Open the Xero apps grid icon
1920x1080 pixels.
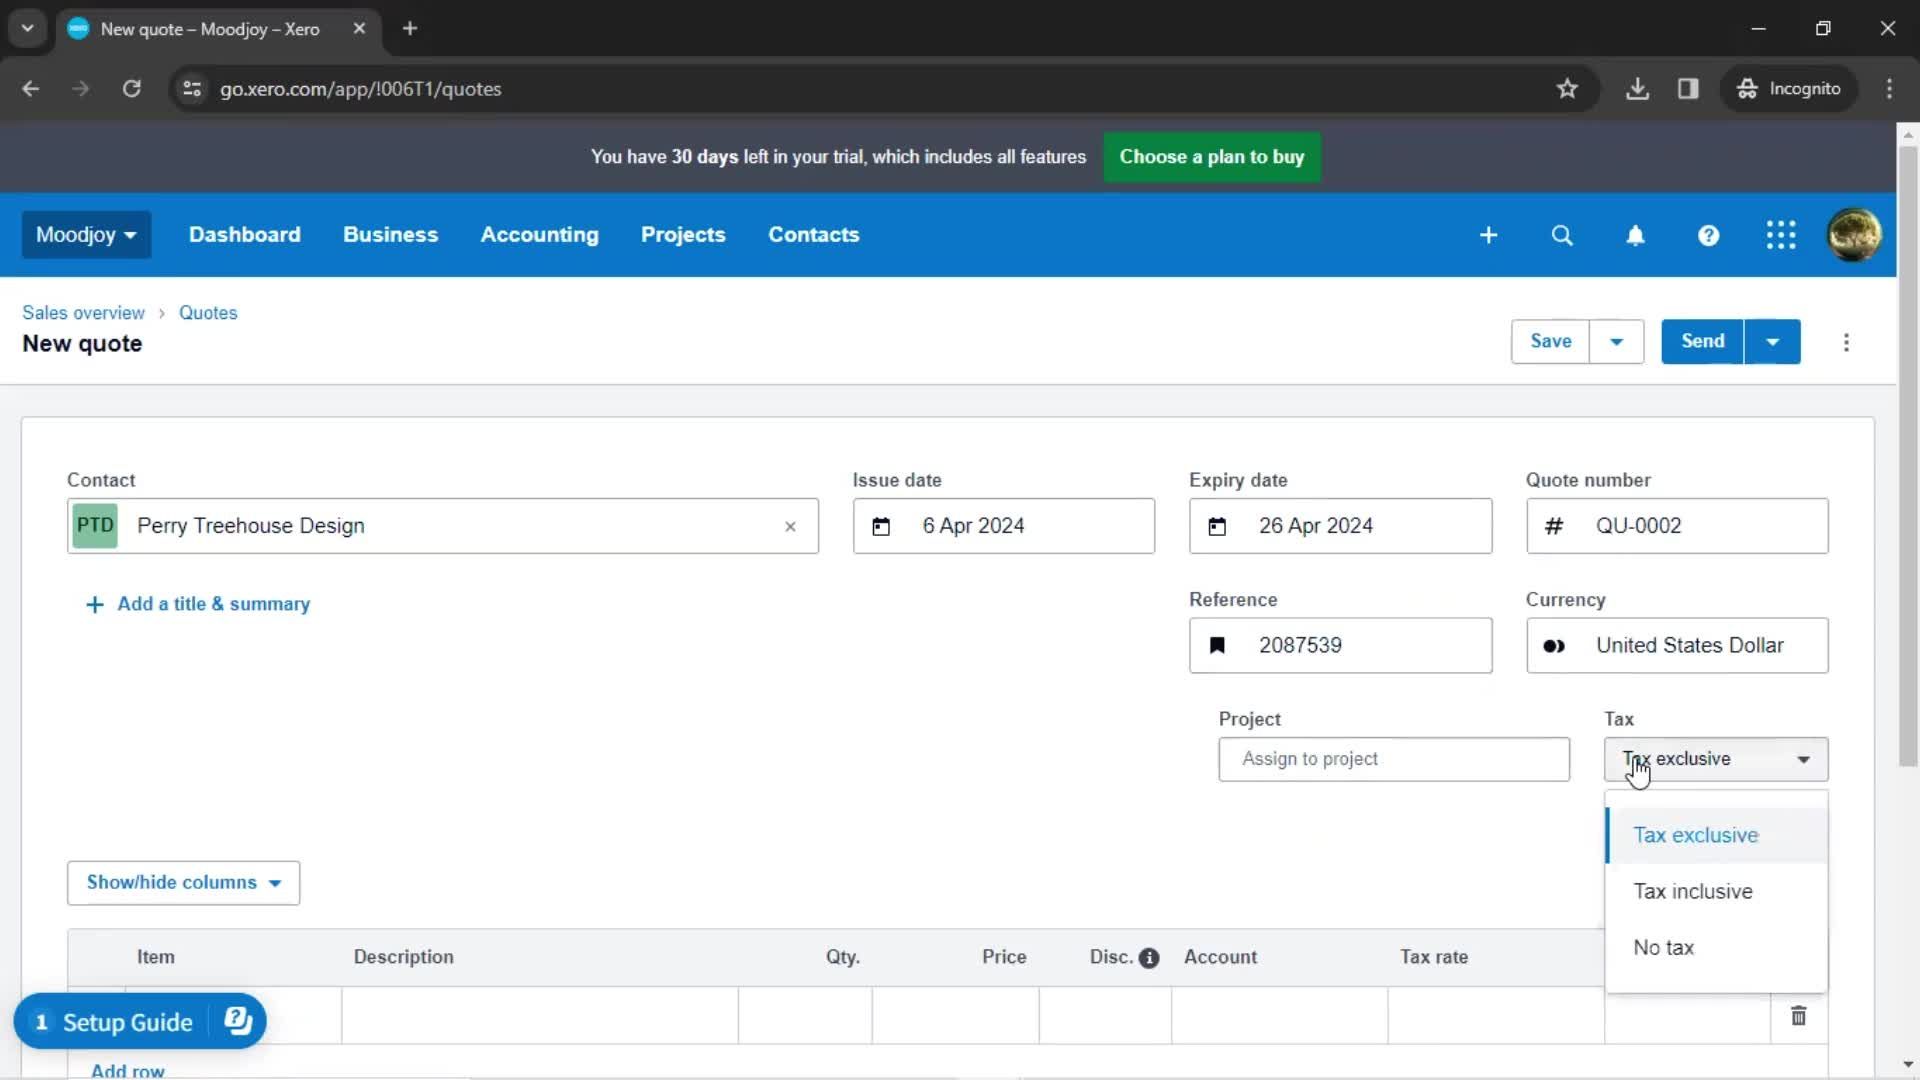tap(1781, 235)
